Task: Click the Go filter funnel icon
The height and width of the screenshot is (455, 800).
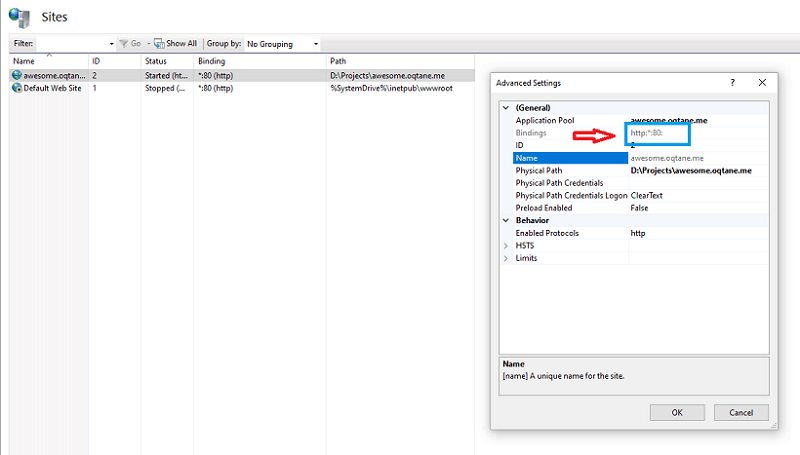Action: pyautogui.click(x=123, y=44)
